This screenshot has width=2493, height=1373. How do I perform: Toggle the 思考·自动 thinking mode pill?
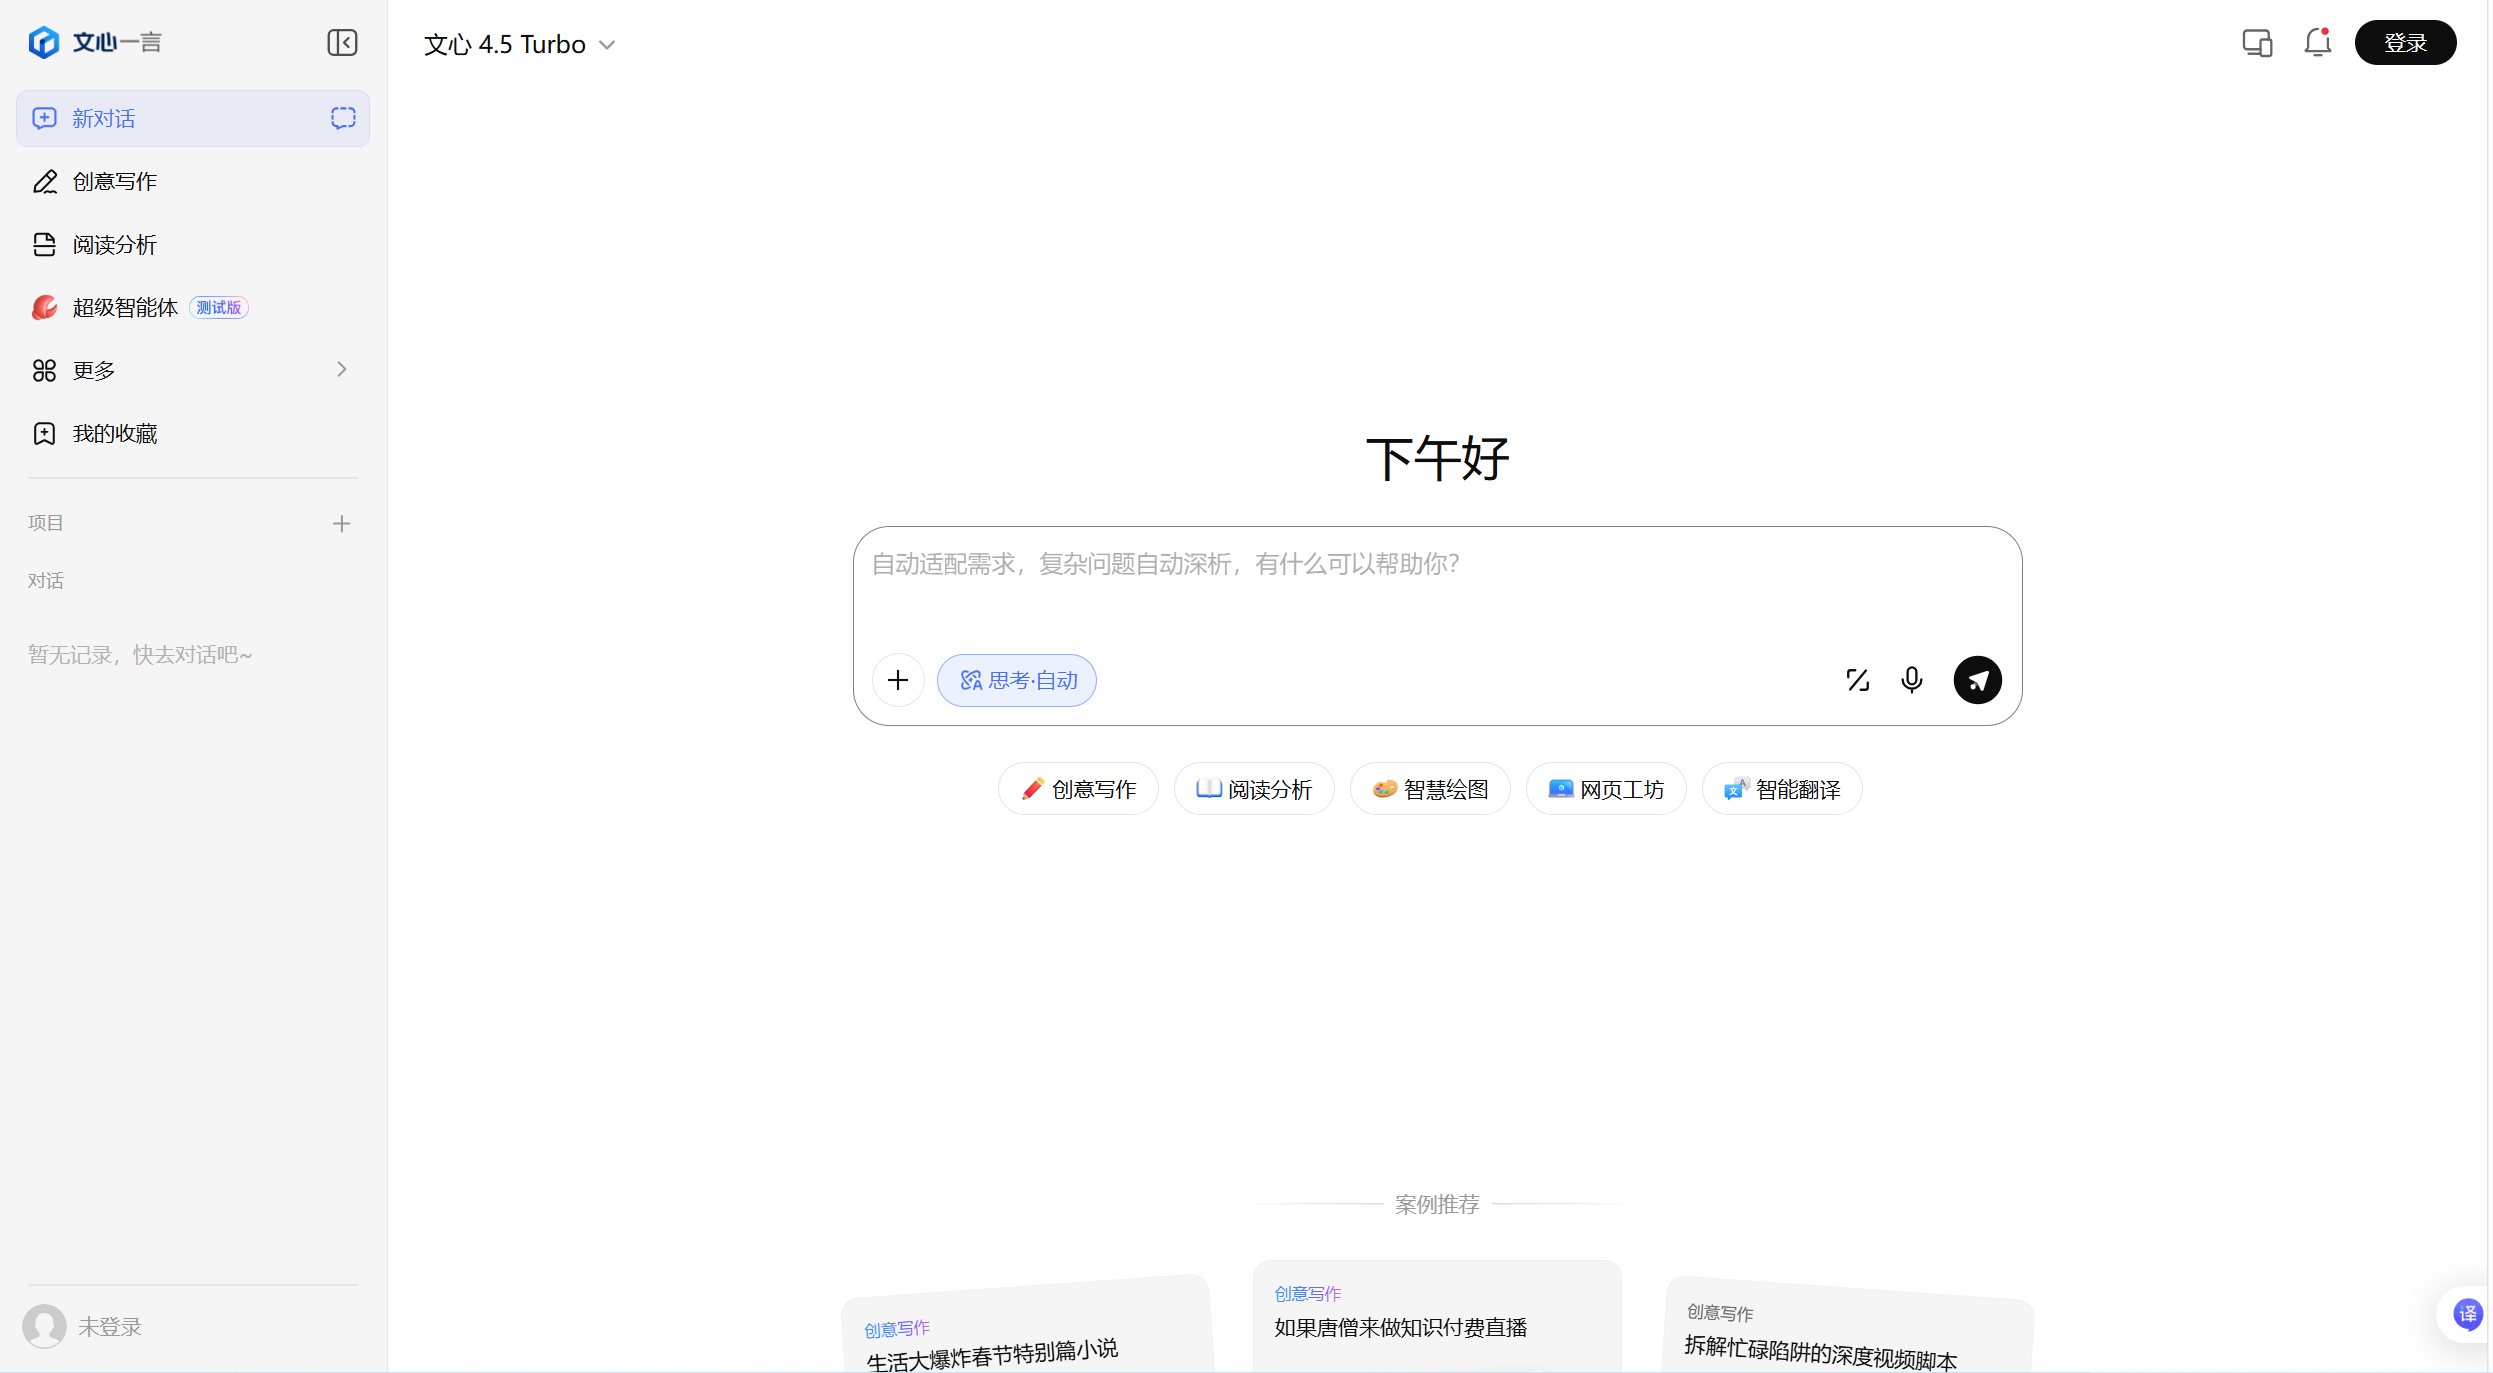pos(1016,679)
